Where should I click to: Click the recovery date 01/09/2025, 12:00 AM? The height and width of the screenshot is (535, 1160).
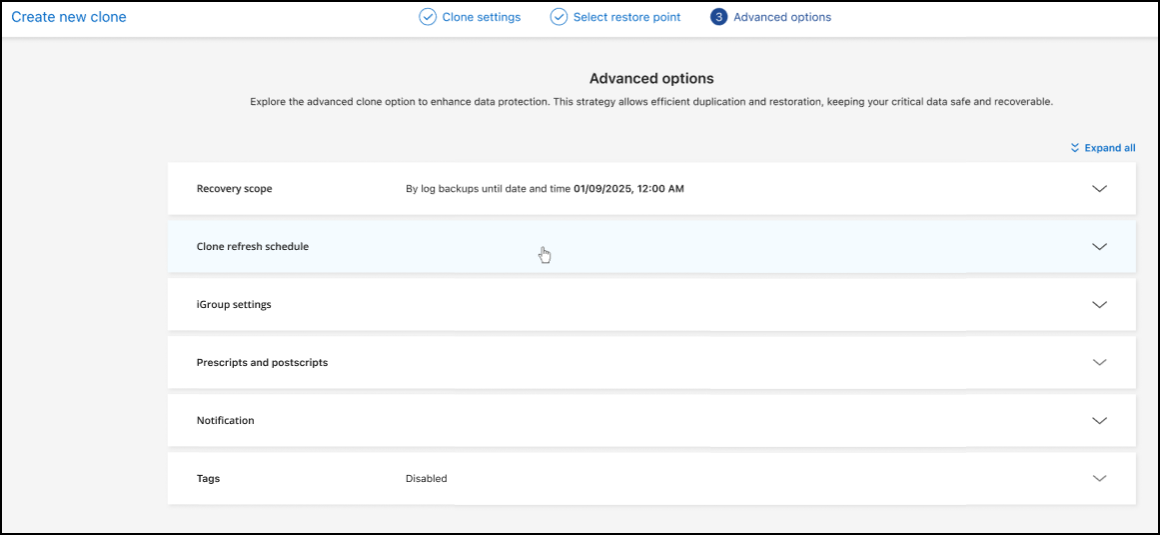tap(629, 189)
